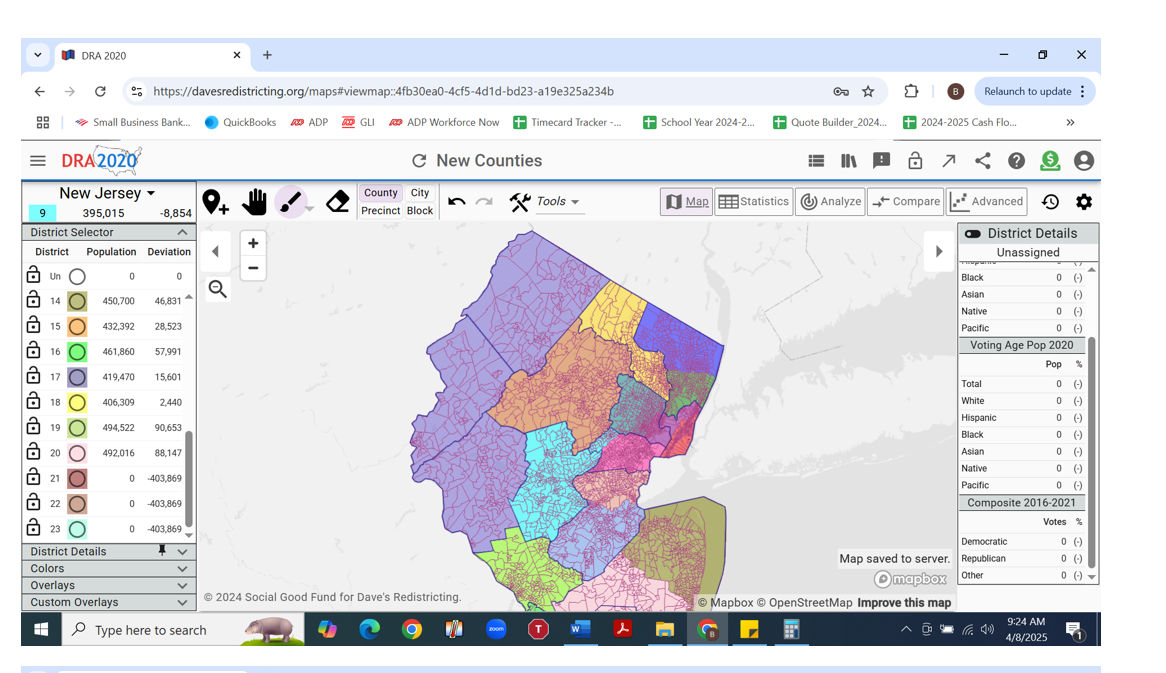The image size is (1166, 673).
Task: Click the add location pin tool
Action: click(x=215, y=202)
